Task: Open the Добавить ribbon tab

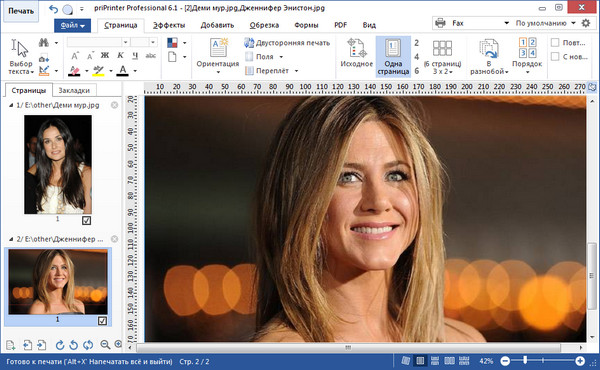Action: 217,25
